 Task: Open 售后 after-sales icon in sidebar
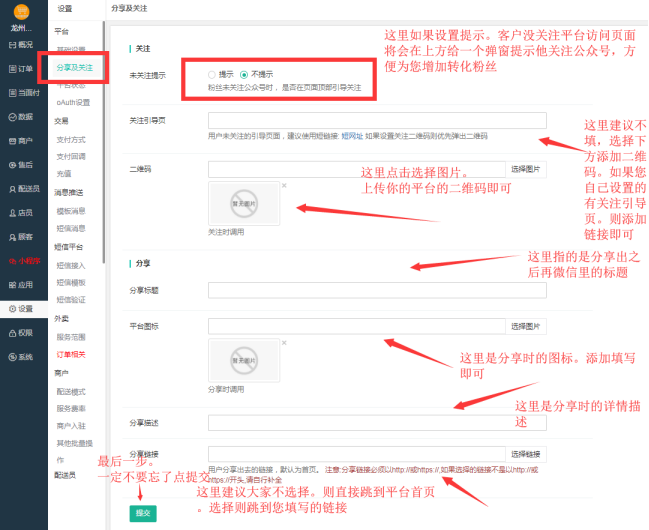coord(12,165)
